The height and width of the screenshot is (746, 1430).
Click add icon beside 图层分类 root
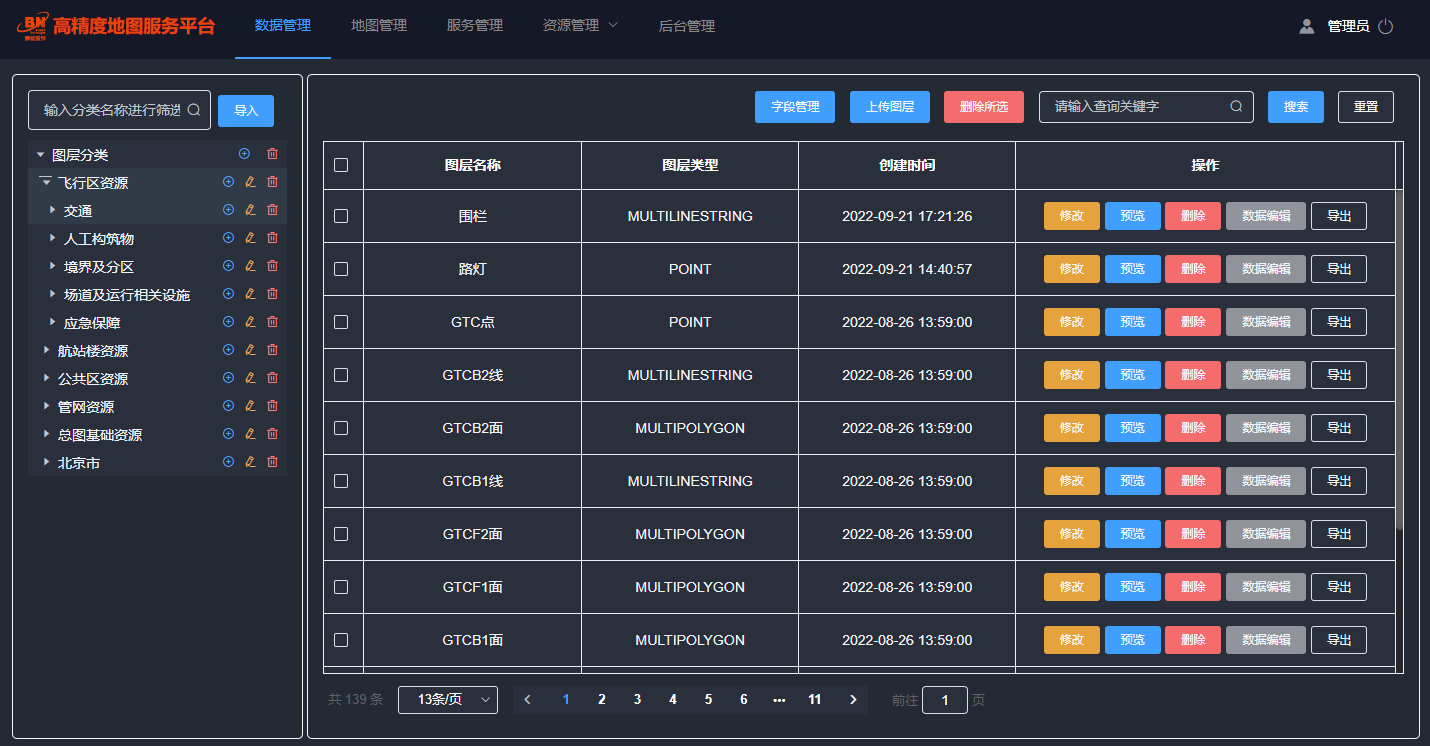(x=244, y=154)
